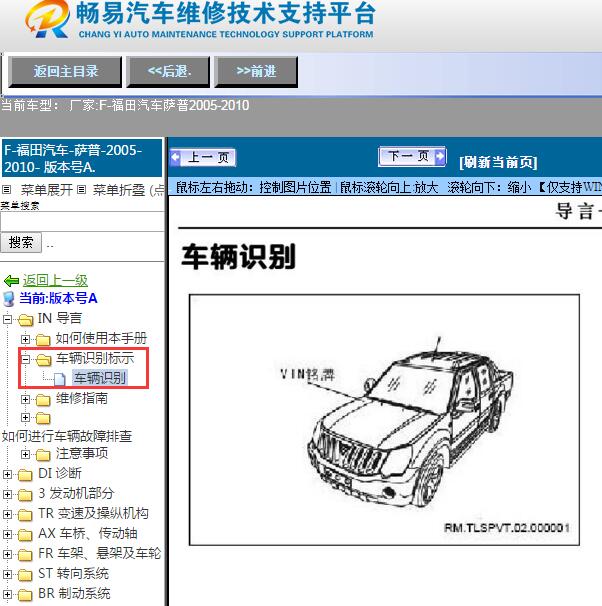Click the ST 转向系统 folder icon

click(26, 575)
